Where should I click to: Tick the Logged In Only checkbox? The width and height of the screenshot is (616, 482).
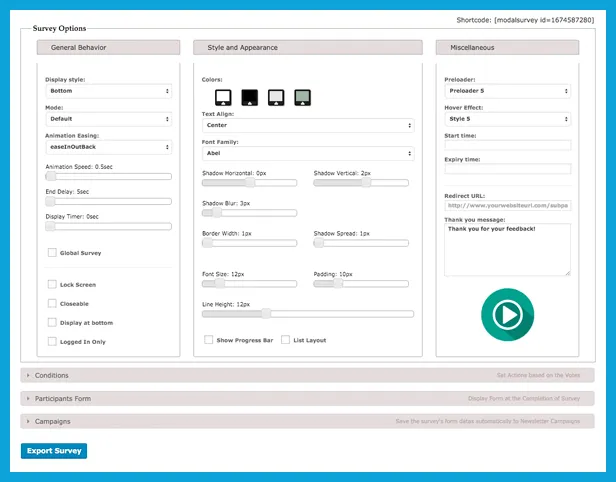(x=52, y=341)
